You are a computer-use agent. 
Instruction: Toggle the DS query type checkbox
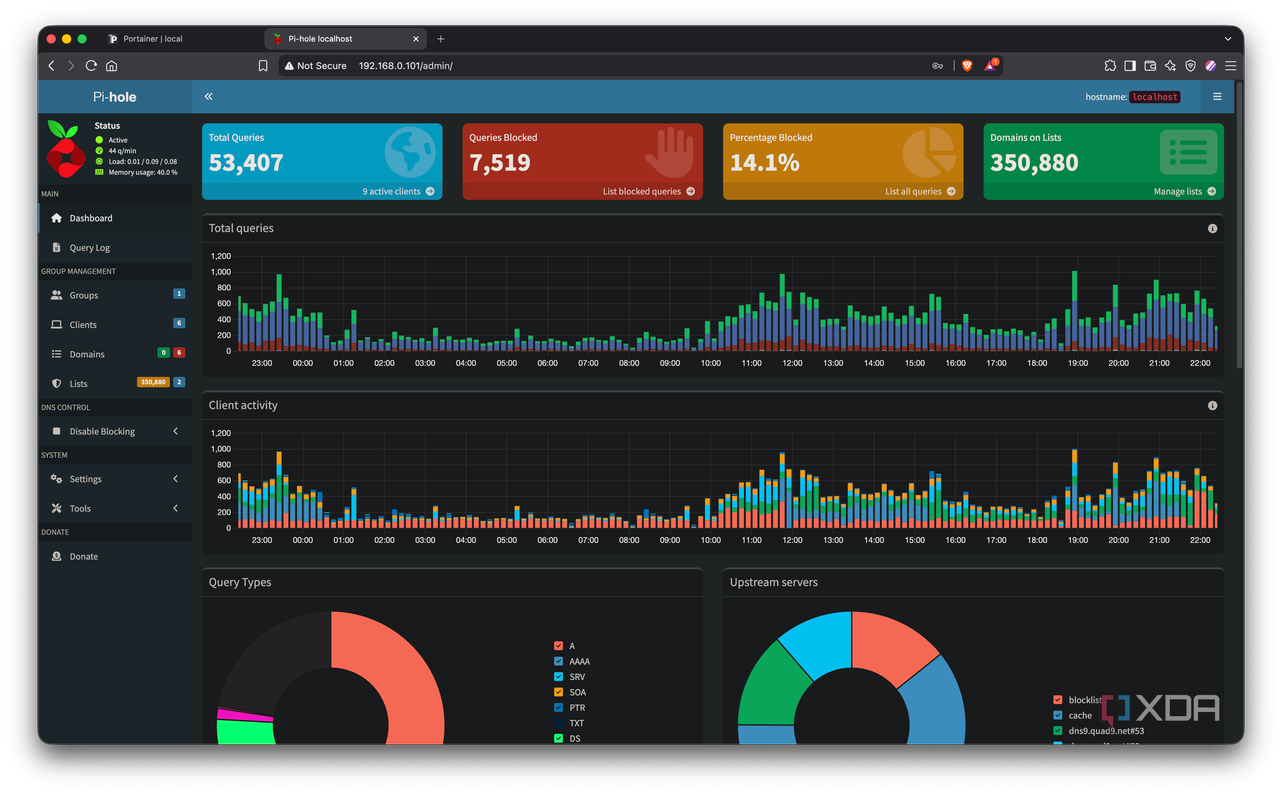point(558,738)
